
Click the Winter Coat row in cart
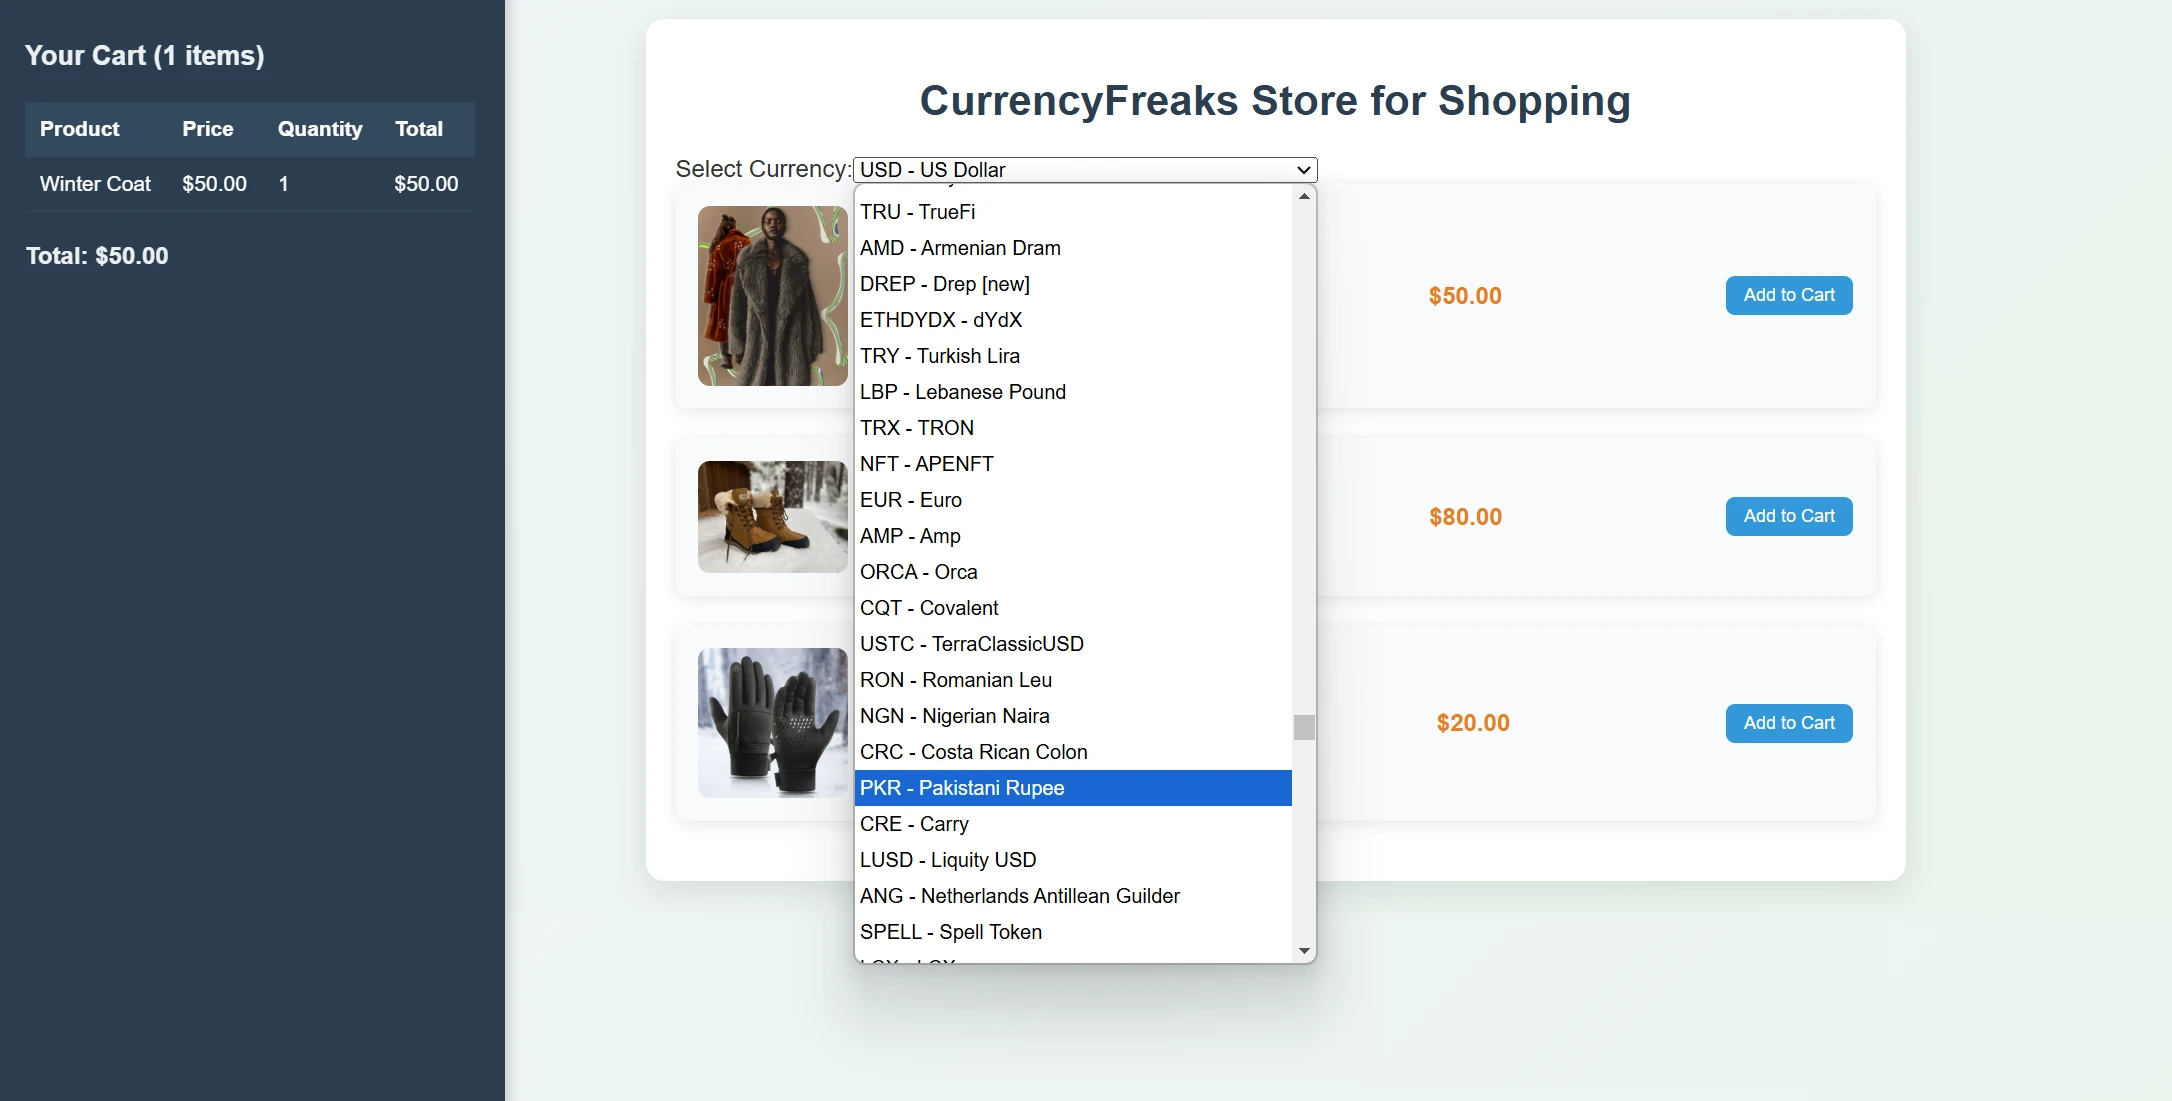point(94,183)
